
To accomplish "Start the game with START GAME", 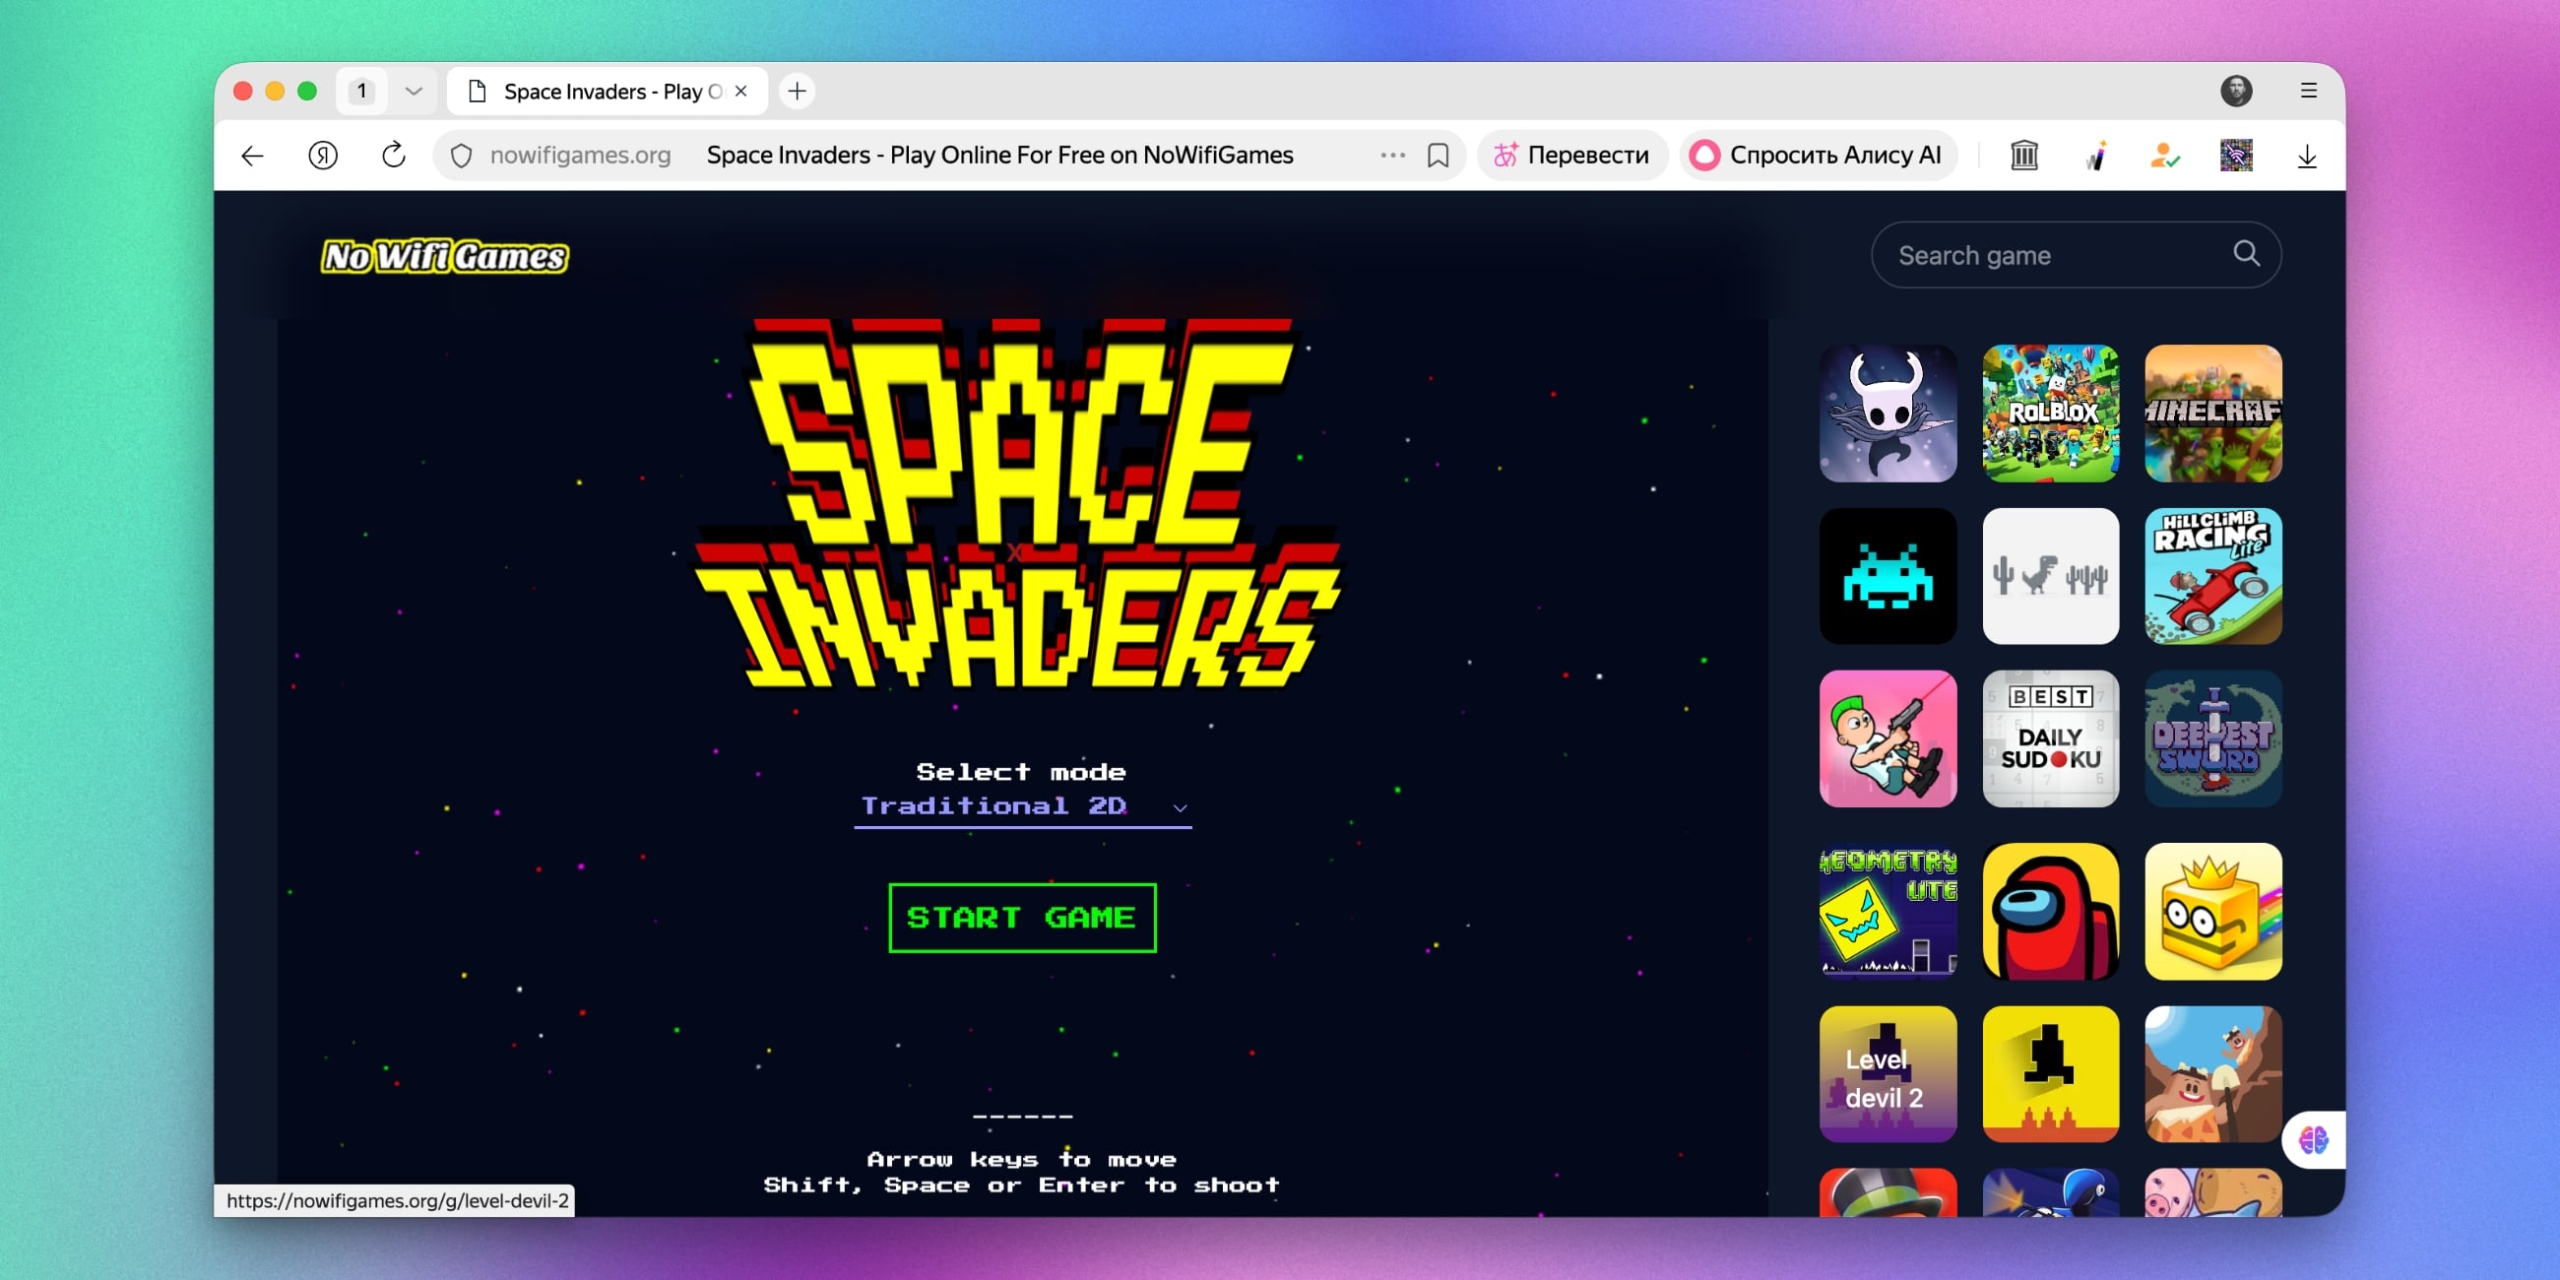I will 1022,917.
